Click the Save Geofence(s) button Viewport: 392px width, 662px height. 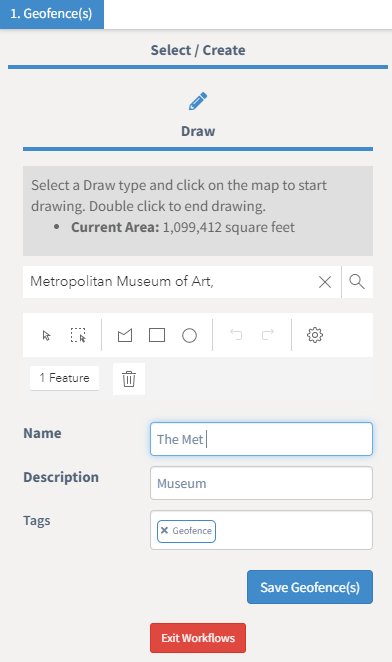point(310,587)
